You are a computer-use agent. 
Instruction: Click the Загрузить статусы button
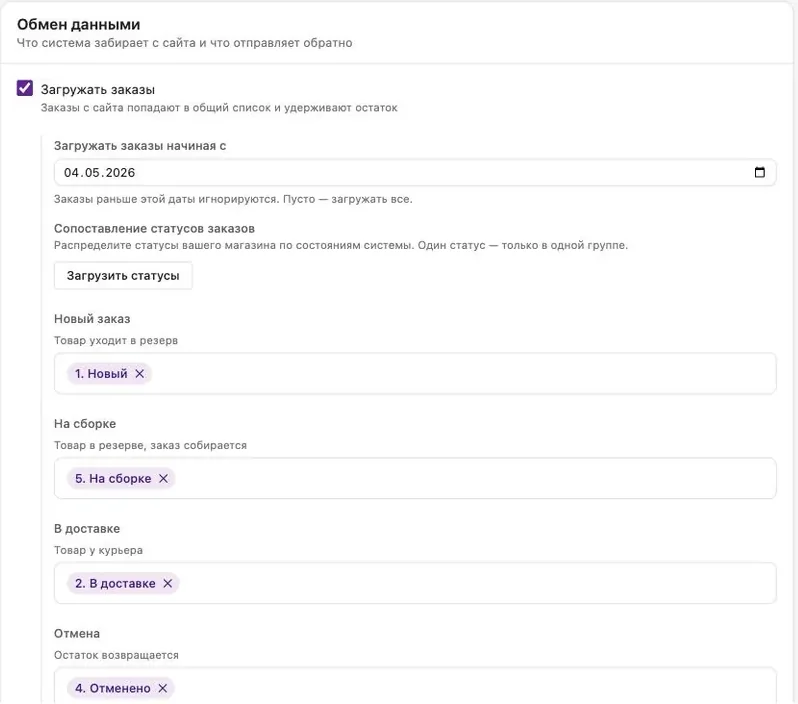(123, 275)
